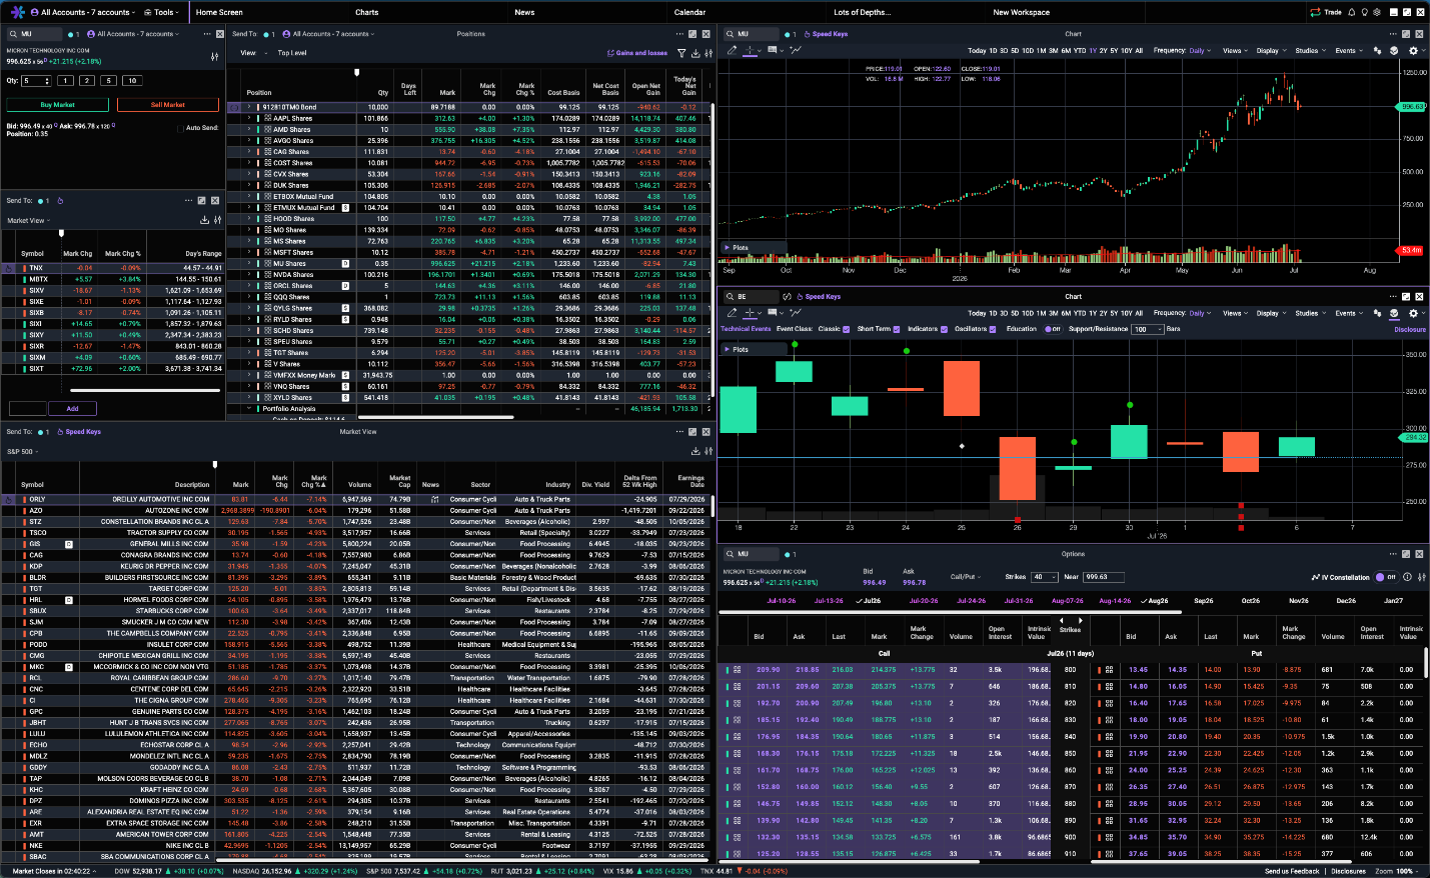The height and width of the screenshot is (878, 1430).
Task: Open the Lots of Depths workspace tab
Action: tap(861, 12)
